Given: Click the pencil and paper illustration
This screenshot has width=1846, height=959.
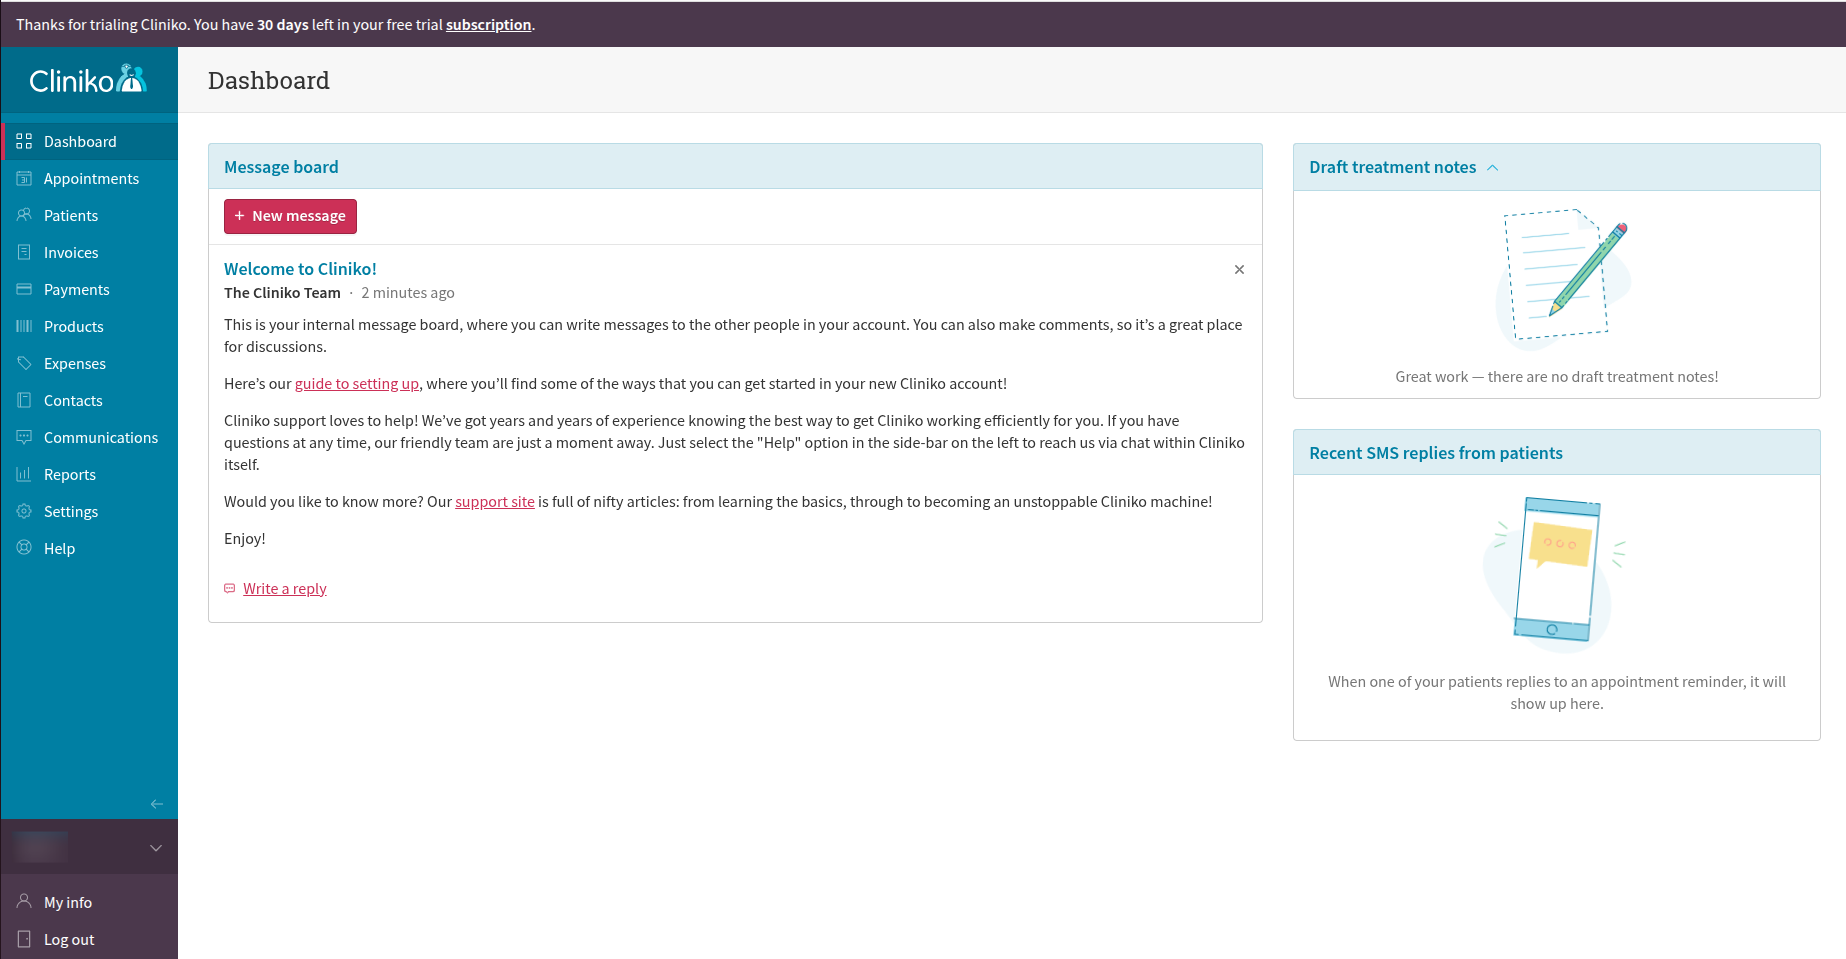Looking at the screenshot, I should pos(1562,278).
